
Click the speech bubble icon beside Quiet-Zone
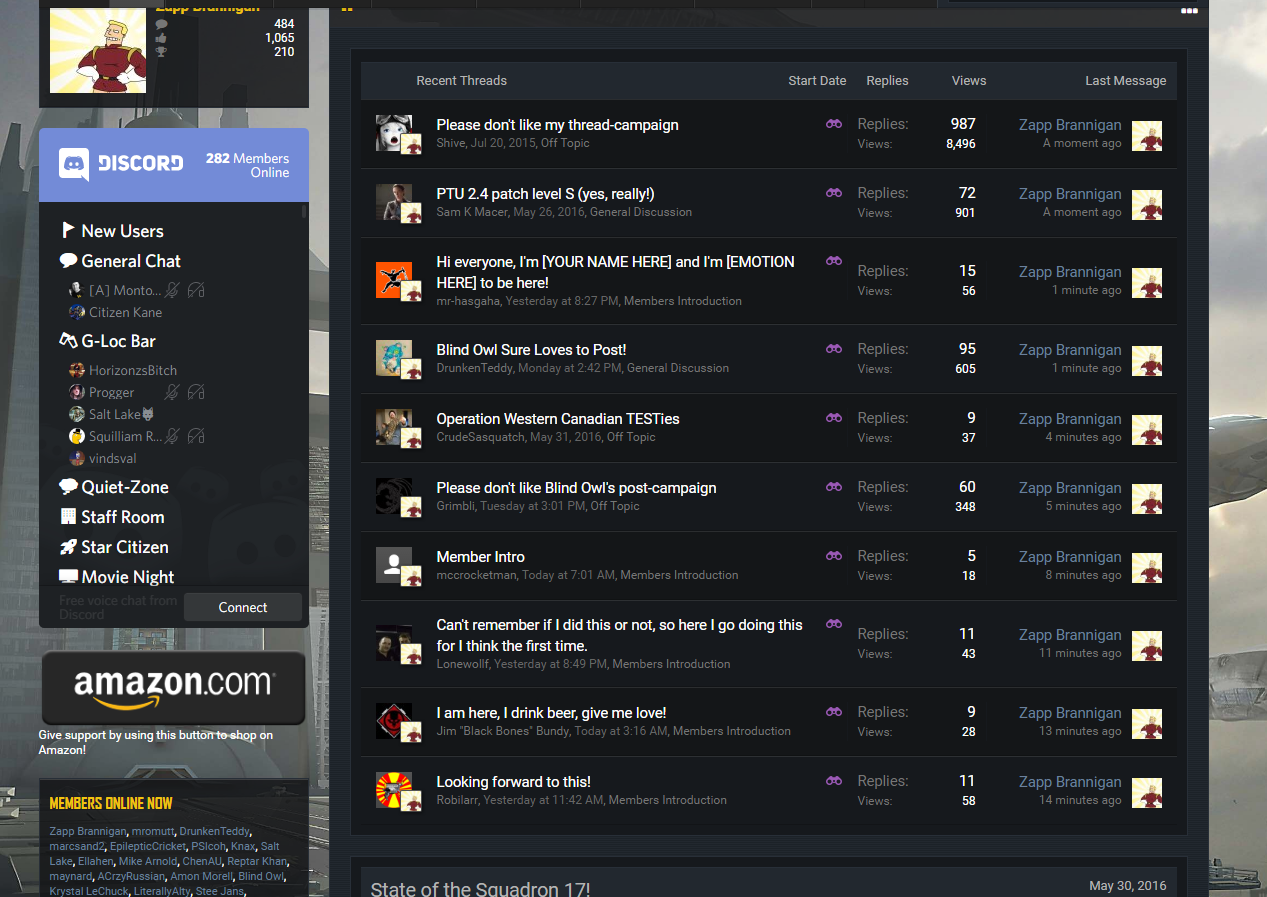tap(68, 487)
